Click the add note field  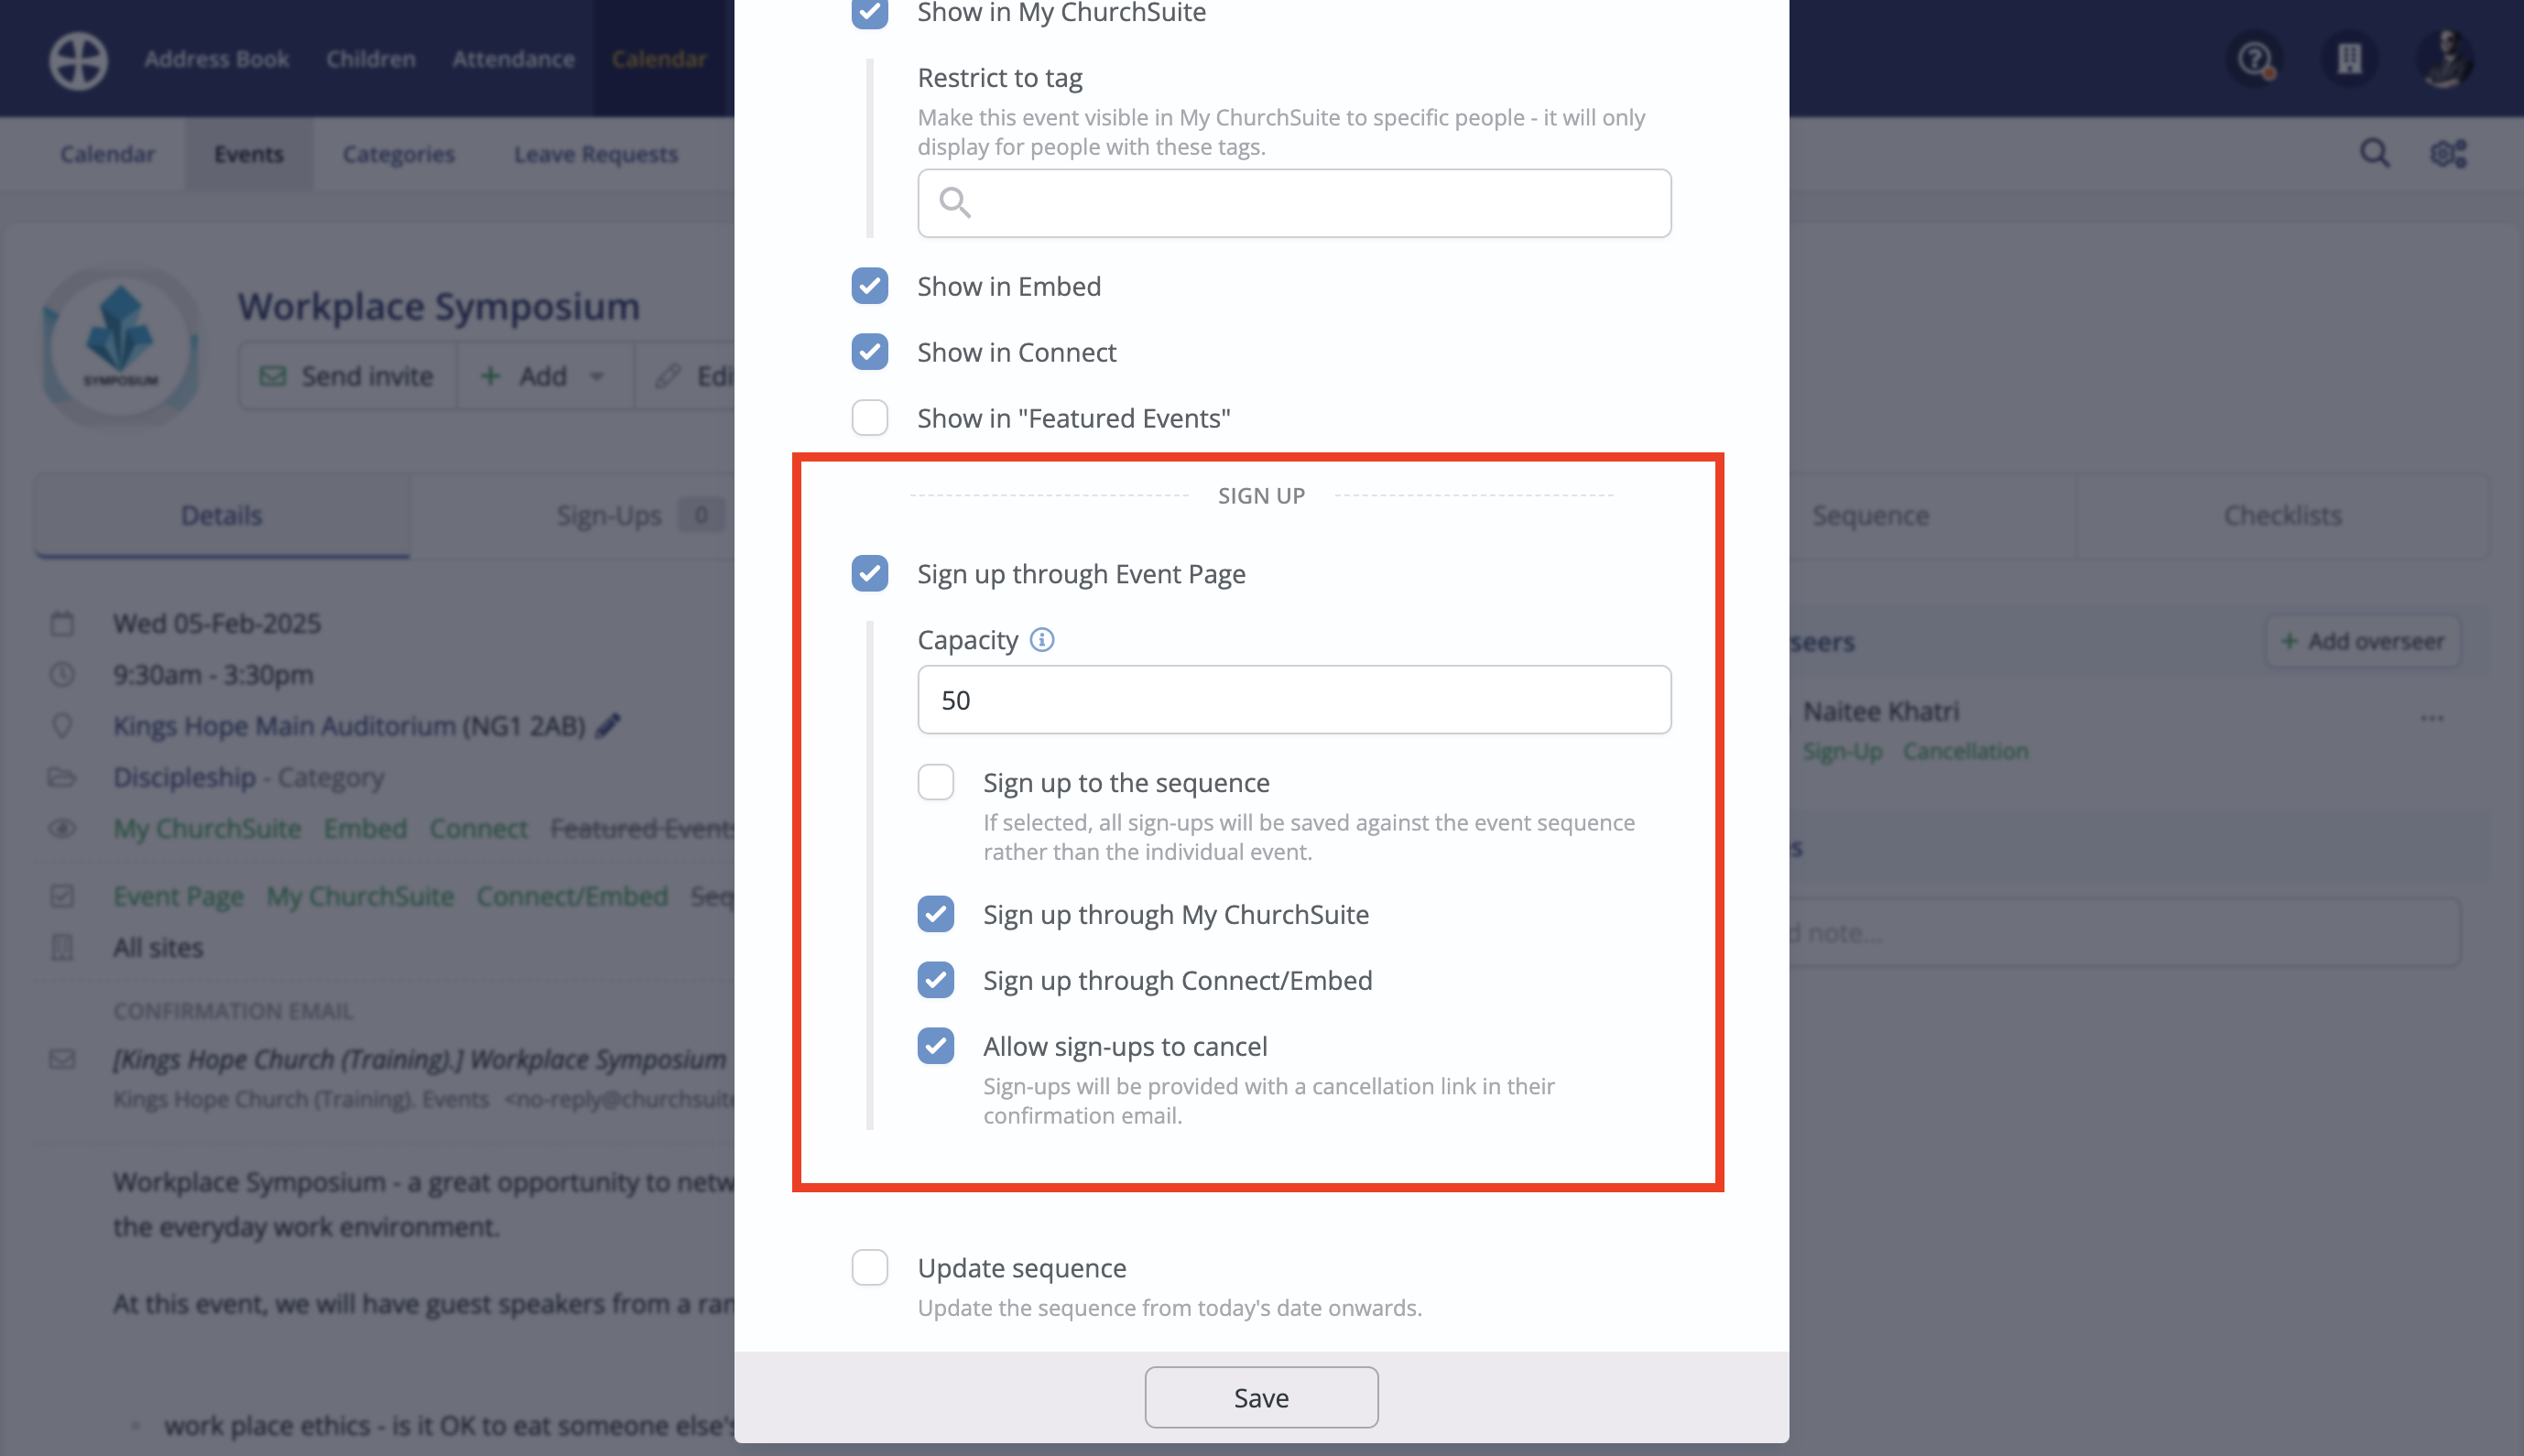(2125, 933)
